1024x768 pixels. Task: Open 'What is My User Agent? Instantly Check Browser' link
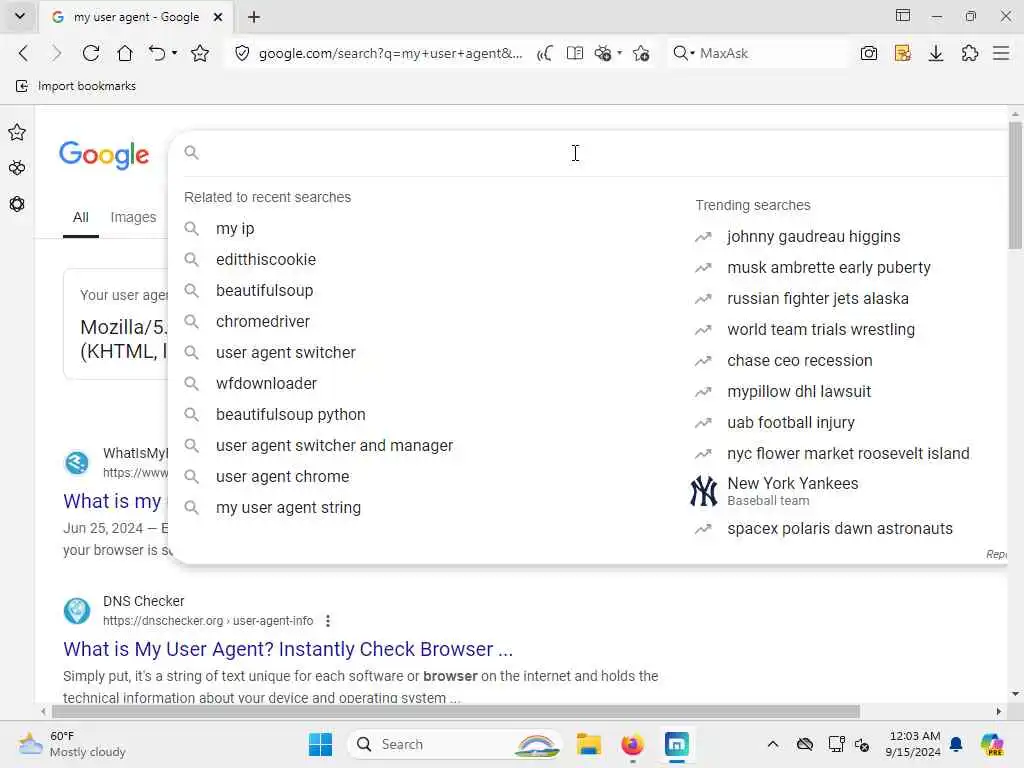coord(288,649)
